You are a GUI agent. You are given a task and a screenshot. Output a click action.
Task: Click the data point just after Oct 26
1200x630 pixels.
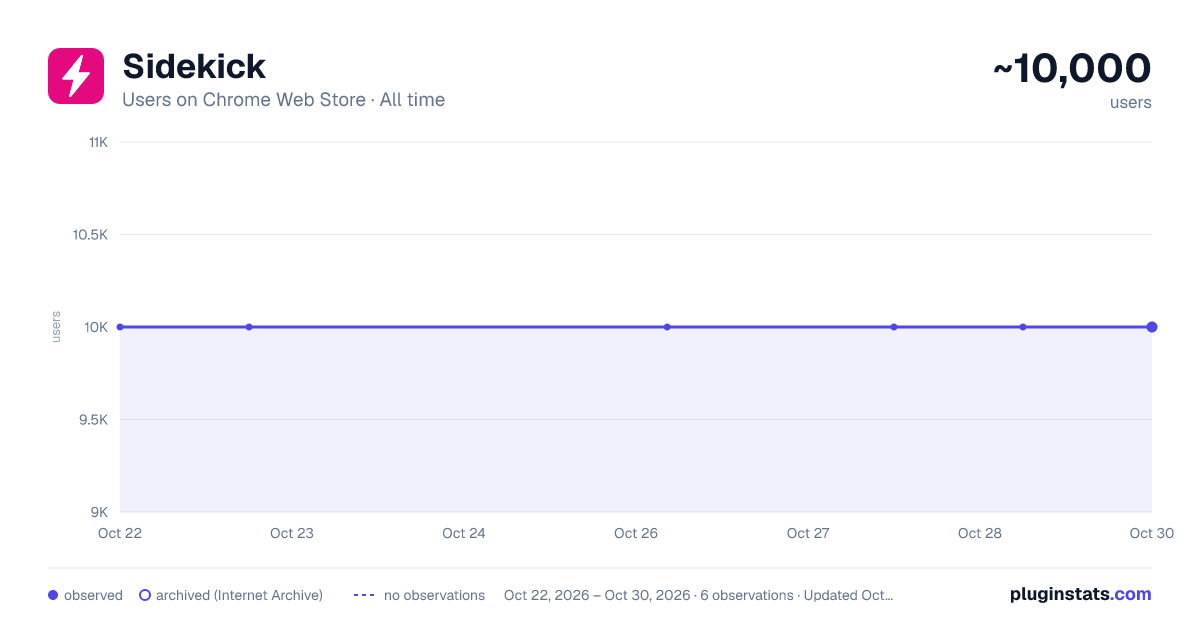click(667, 327)
